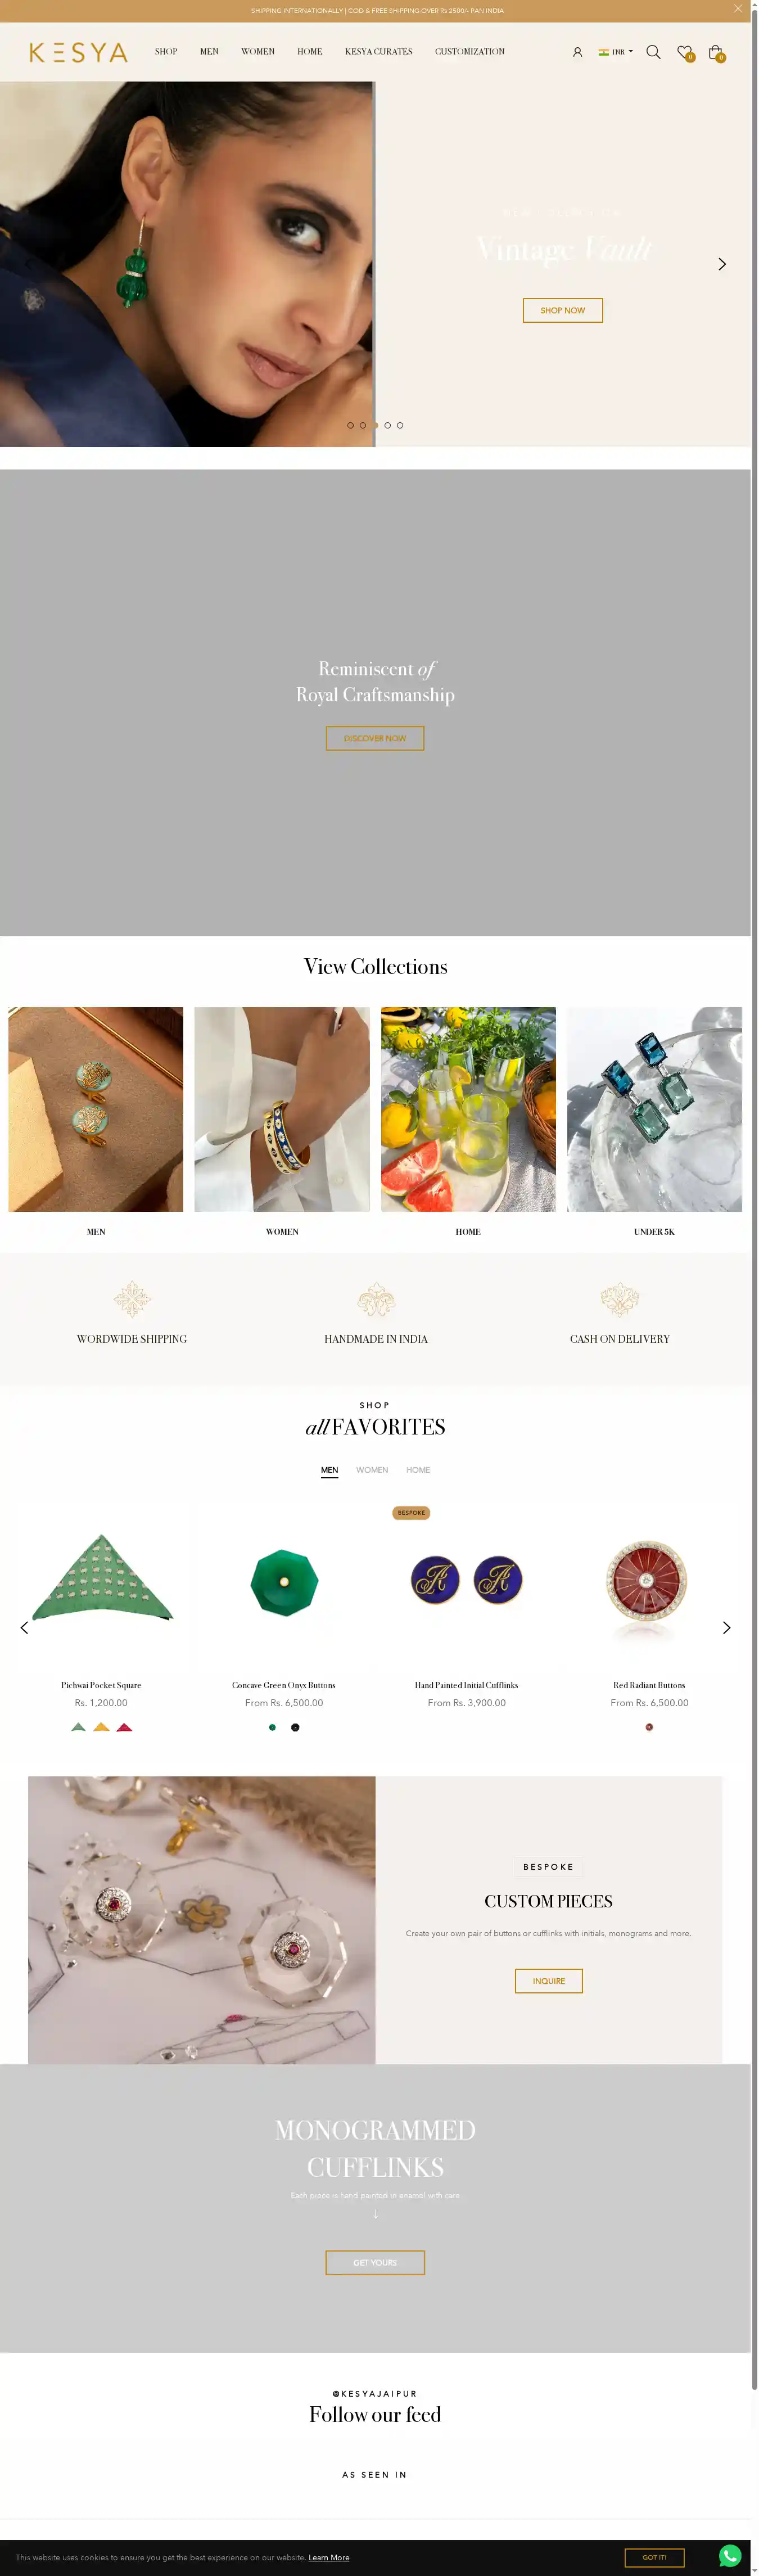Select the first hero carousel dot
The height and width of the screenshot is (2576, 759).
coord(350,425)
